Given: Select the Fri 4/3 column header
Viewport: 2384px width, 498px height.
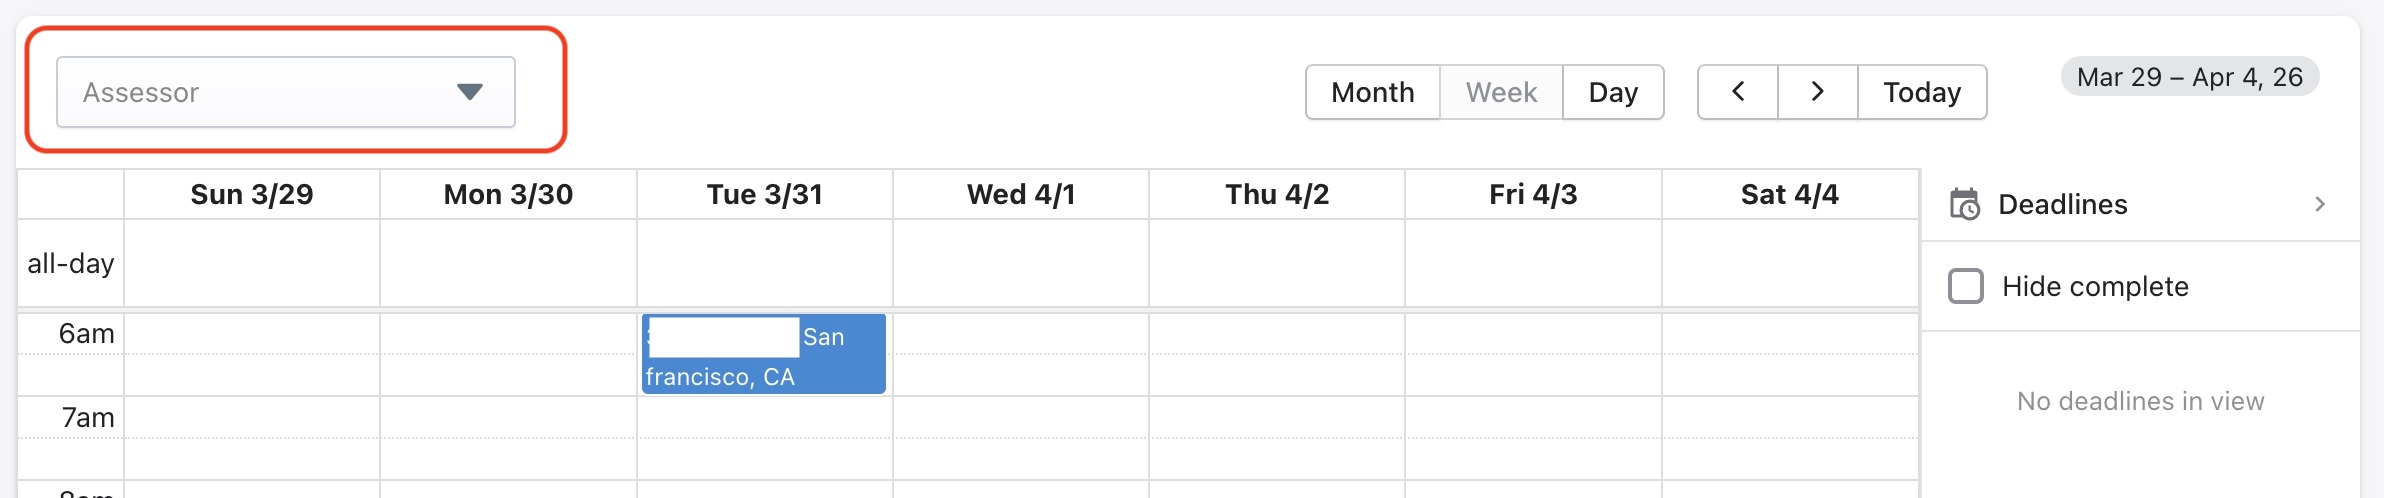Looking at the screenshot, I should (x=1533, y=194).
